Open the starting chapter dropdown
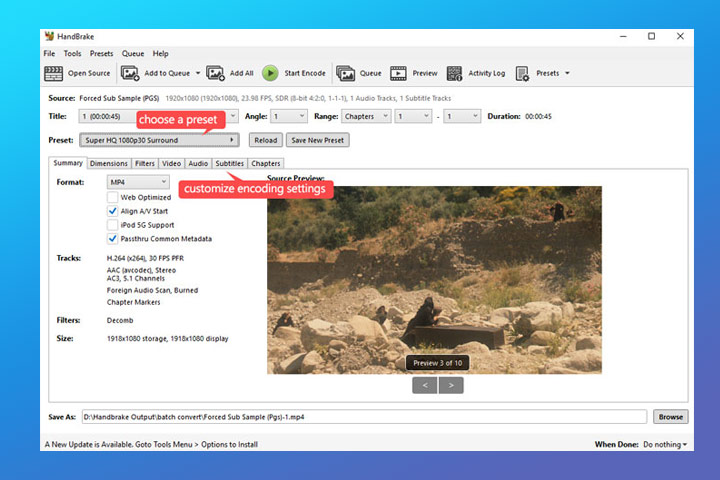Image resolution: width=720 pixels, height=480 pixels. tap(413, 116)
